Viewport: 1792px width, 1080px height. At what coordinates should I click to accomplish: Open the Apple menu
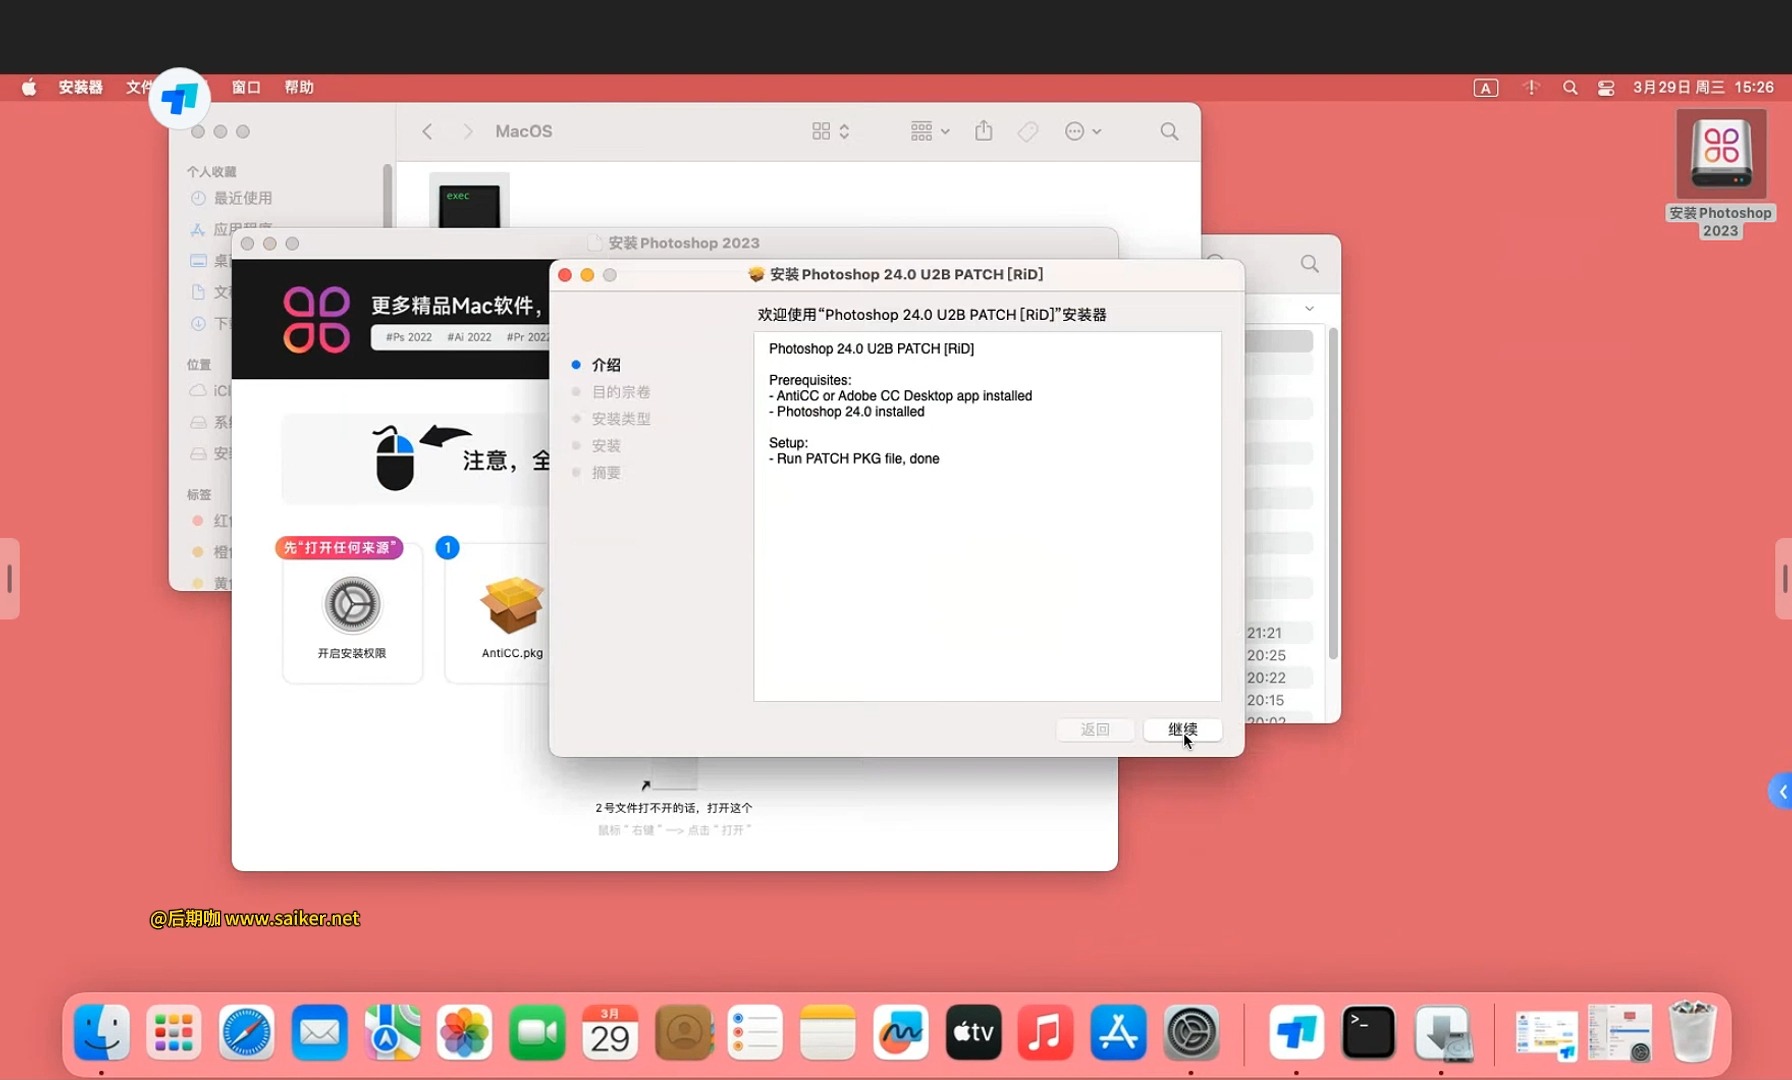click(x=29, y=87)
